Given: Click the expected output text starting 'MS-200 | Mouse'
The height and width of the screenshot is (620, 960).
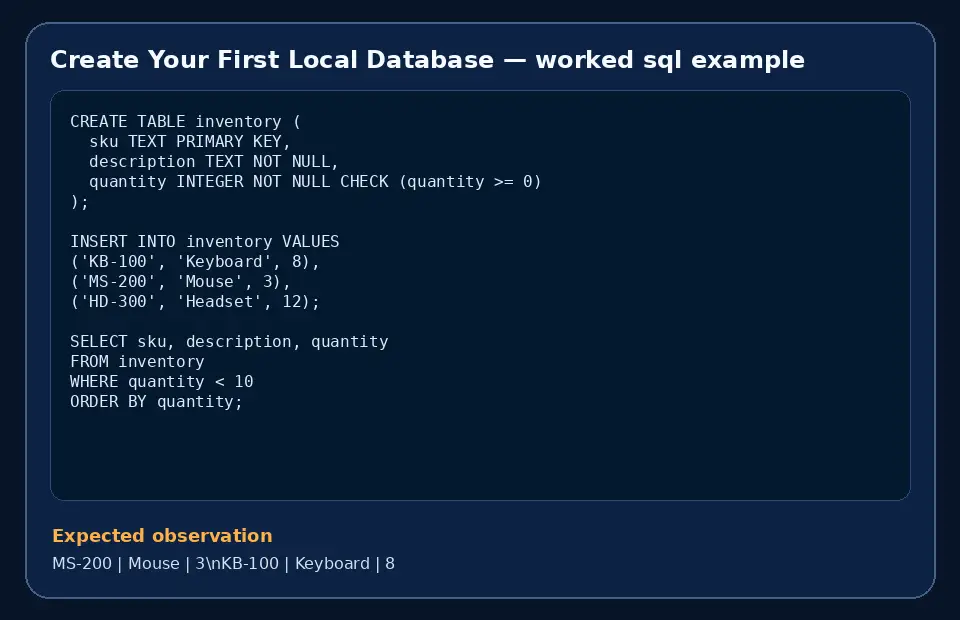Looking at the screenshot, I should [223, 563].
